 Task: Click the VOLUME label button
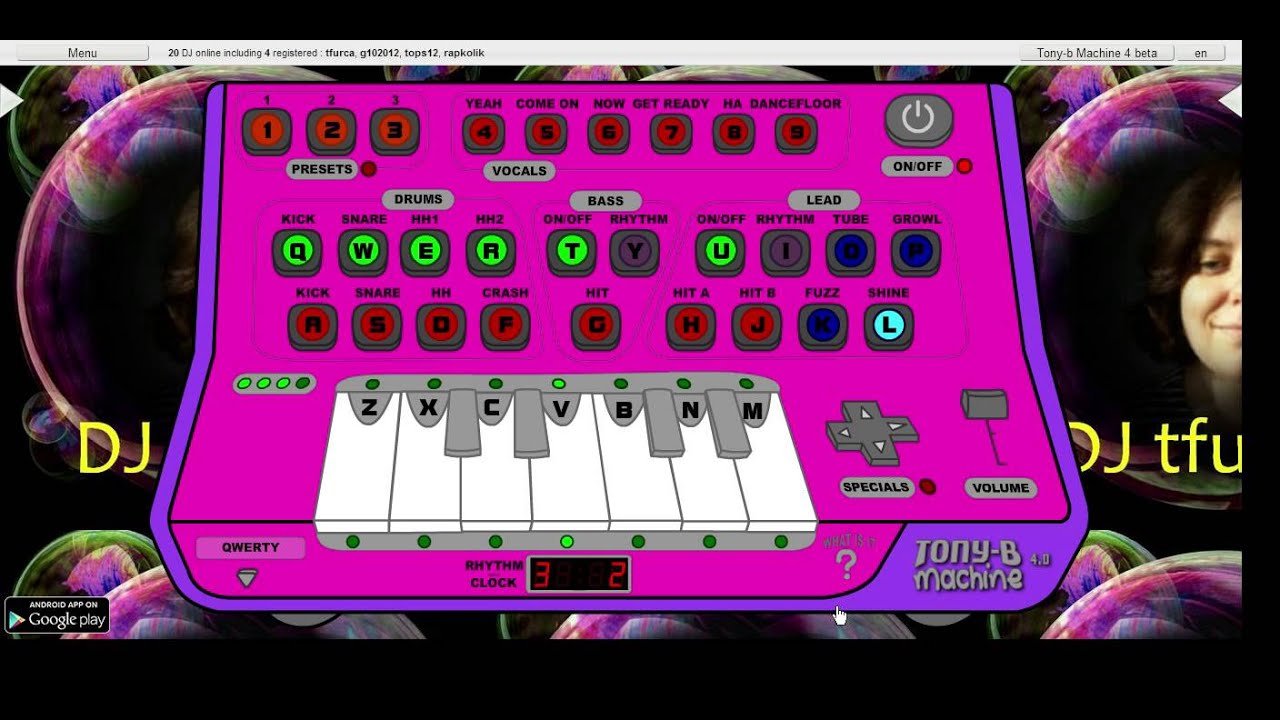coord(1001,488)
